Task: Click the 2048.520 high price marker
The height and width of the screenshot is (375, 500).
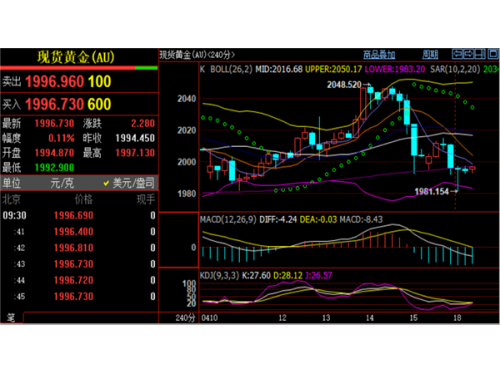Action: click(344, 85)
